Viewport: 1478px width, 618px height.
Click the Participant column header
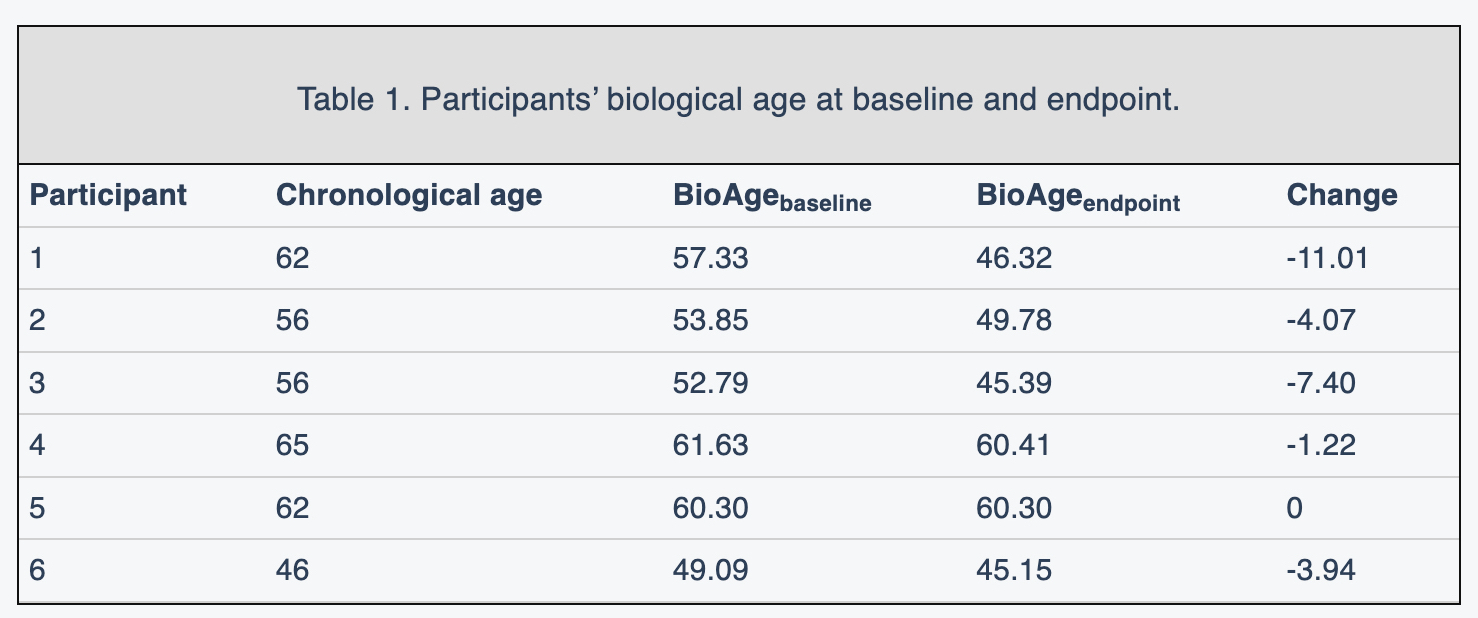click(108, 195)
